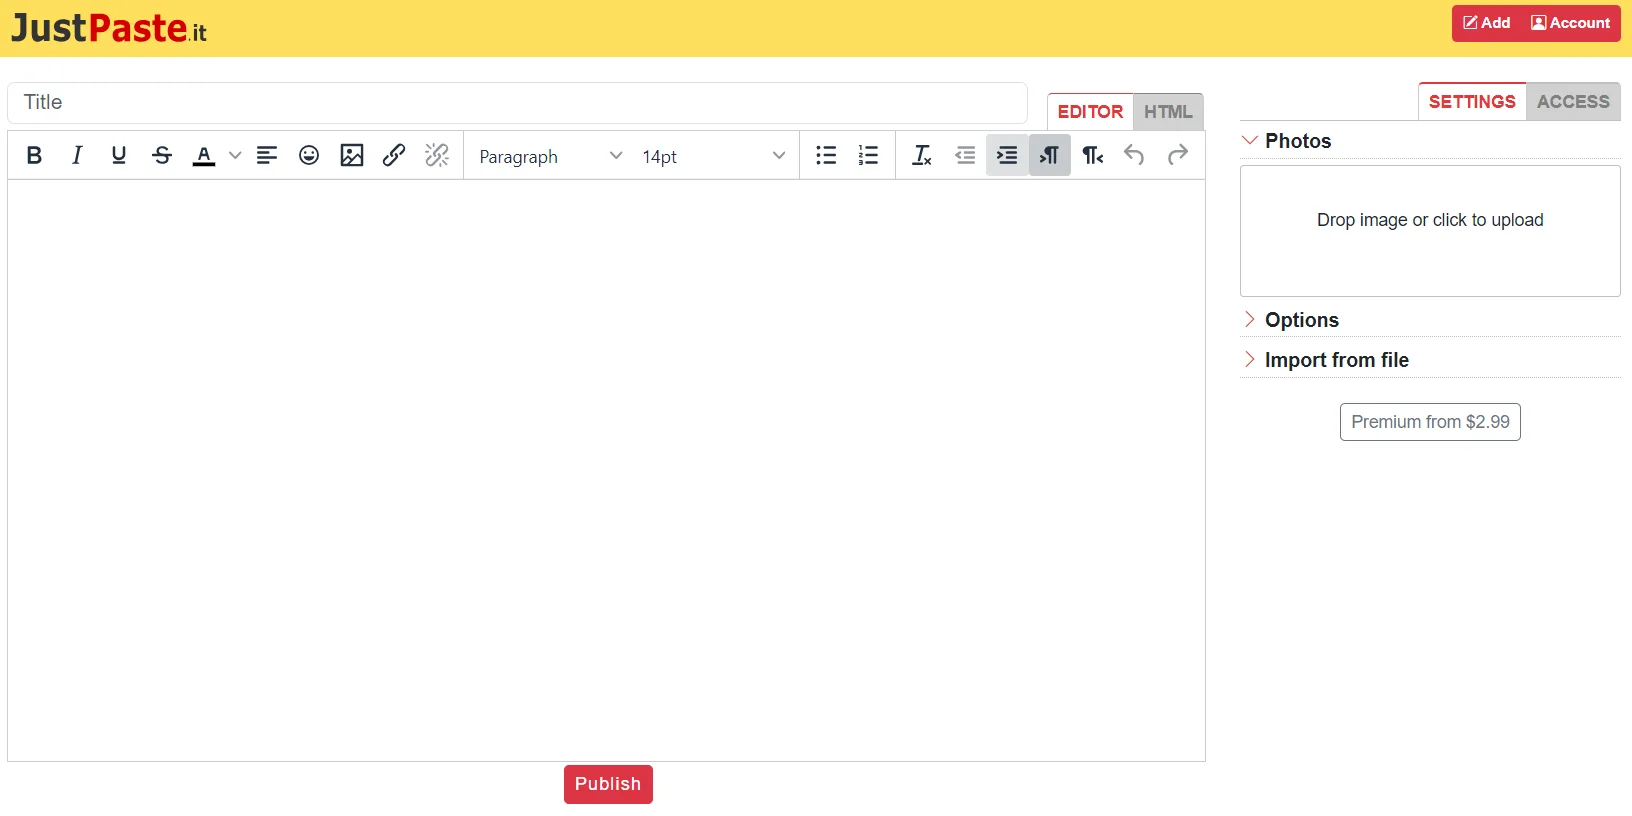
Task: Insert a numbered list
Action: pyautogui.click(x=868, y=155)
